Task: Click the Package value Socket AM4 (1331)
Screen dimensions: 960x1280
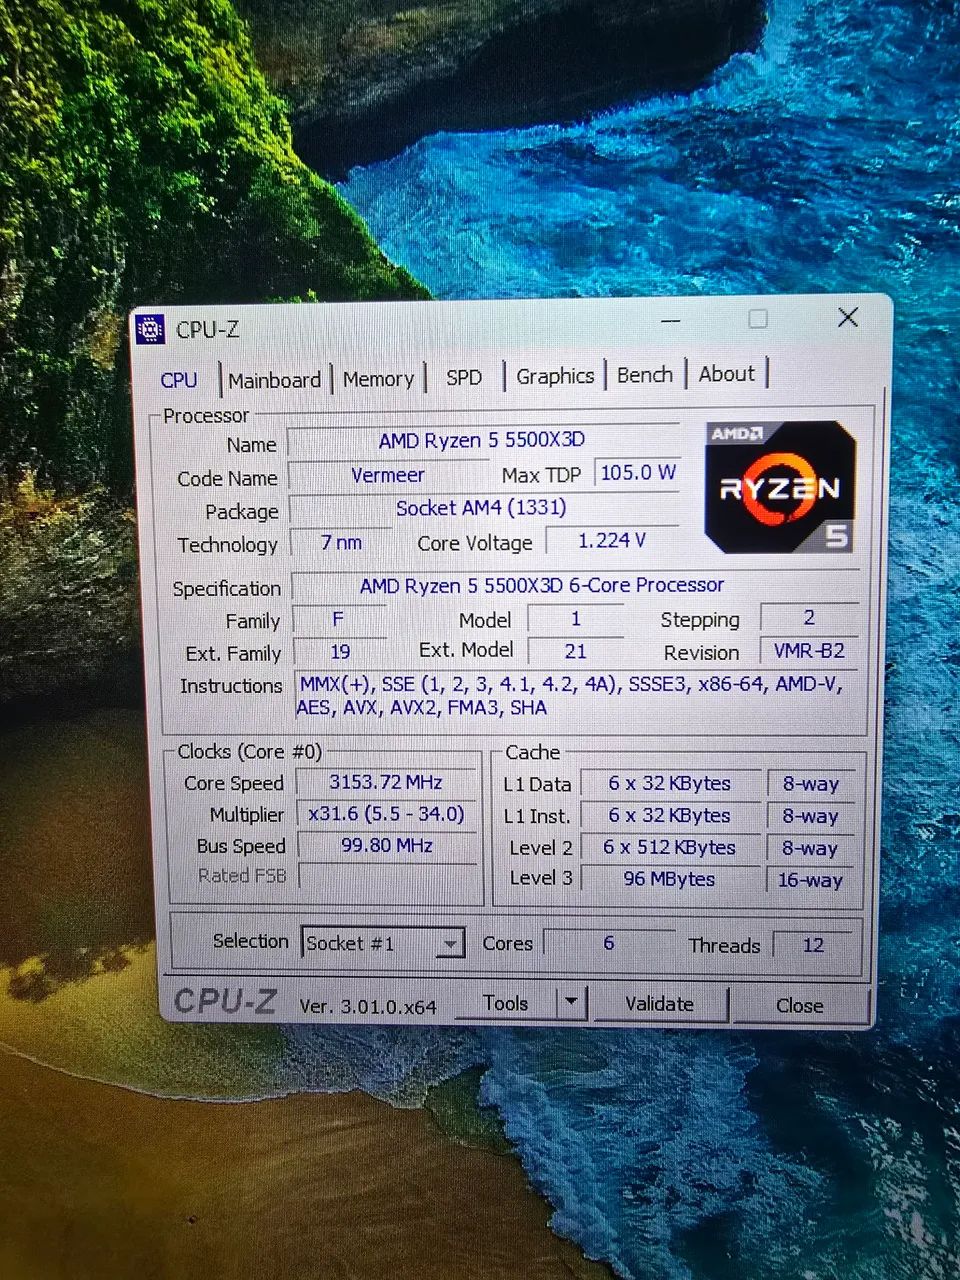Action: point(481,508)
